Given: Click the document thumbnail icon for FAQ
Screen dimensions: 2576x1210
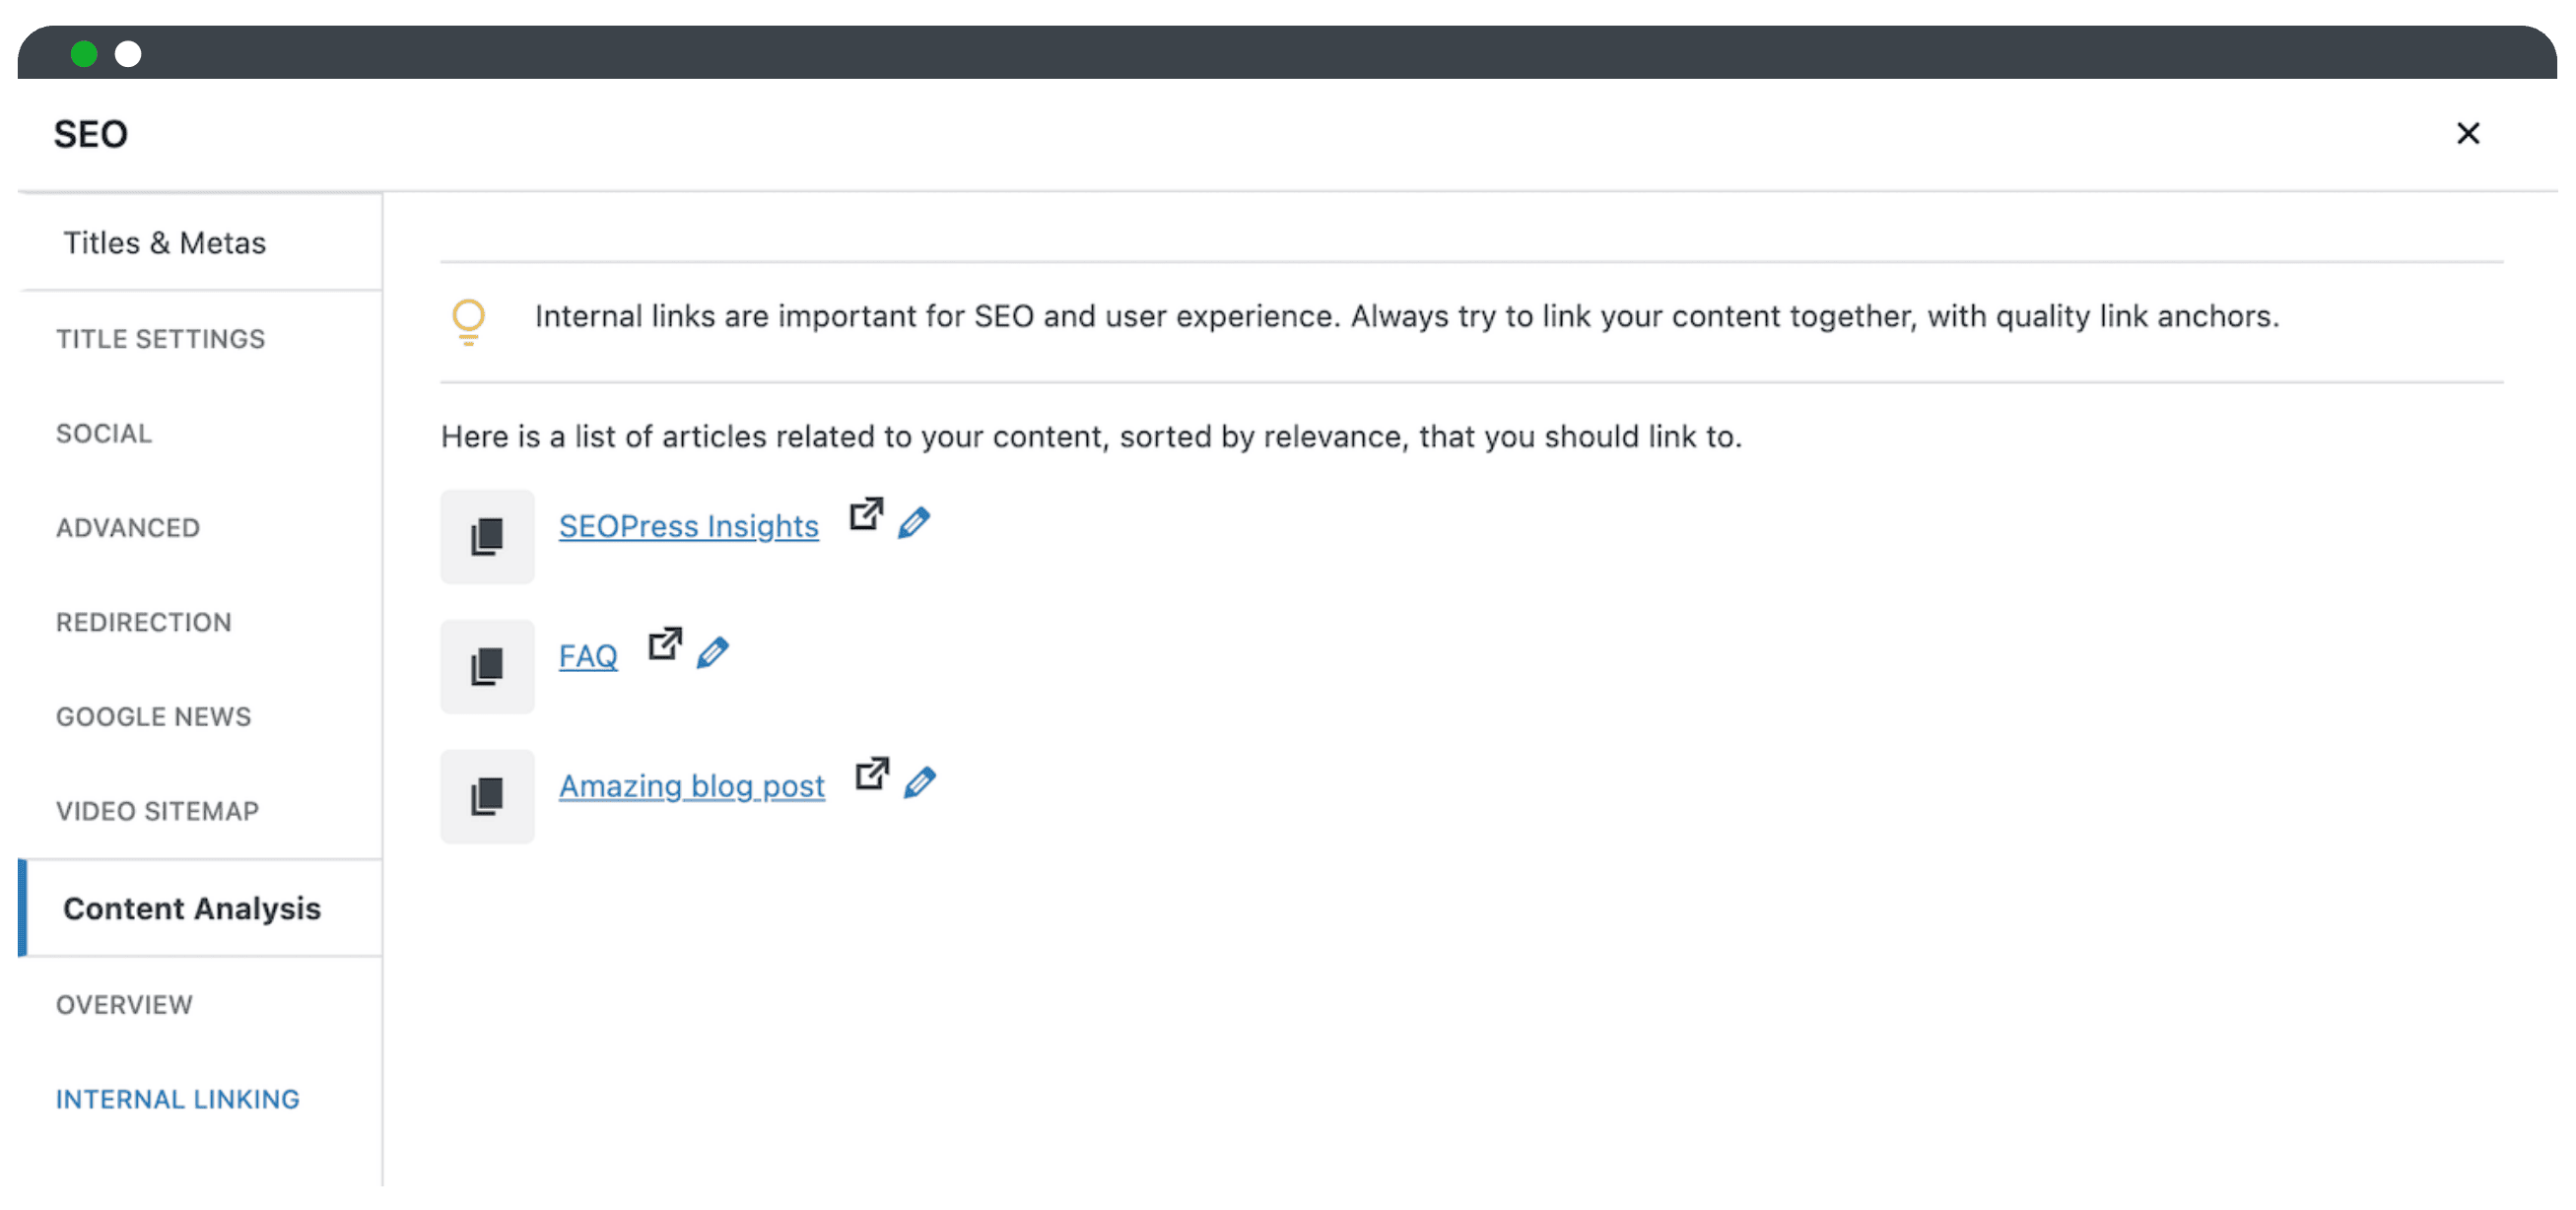Looking at the screenshot, I should point(488,655).
